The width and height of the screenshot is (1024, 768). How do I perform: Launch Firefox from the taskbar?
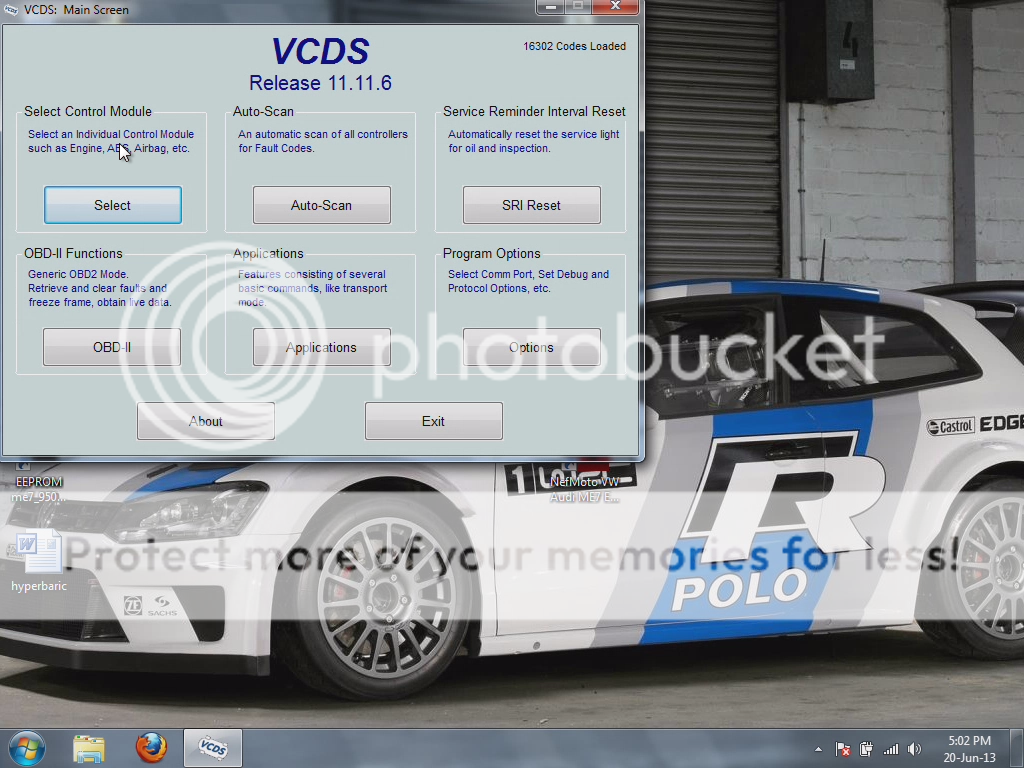point(151,748)
